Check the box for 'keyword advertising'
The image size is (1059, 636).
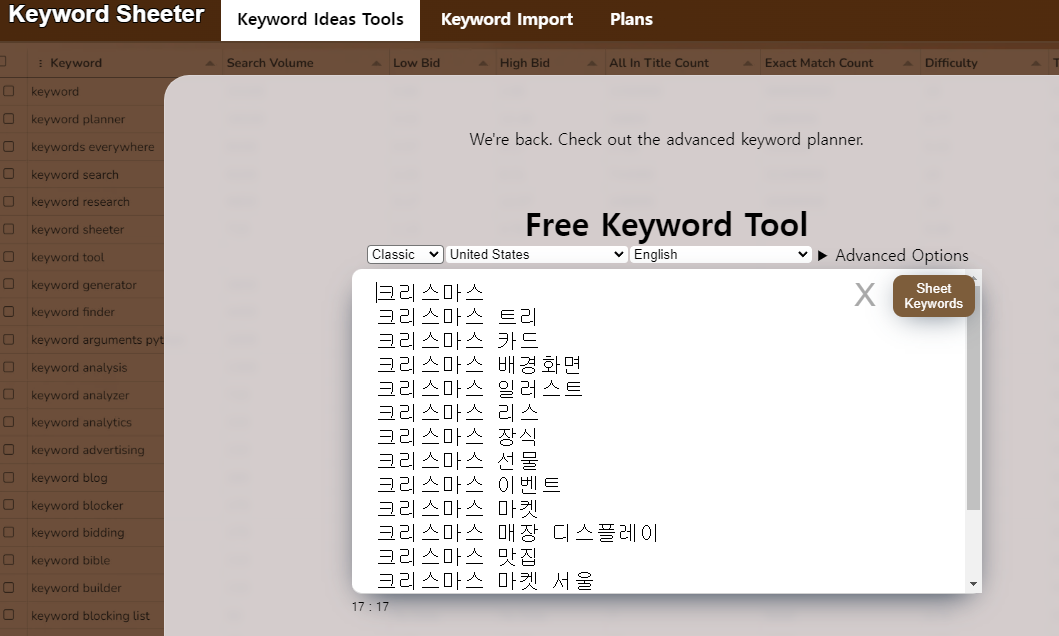click(x=8, y=449)
